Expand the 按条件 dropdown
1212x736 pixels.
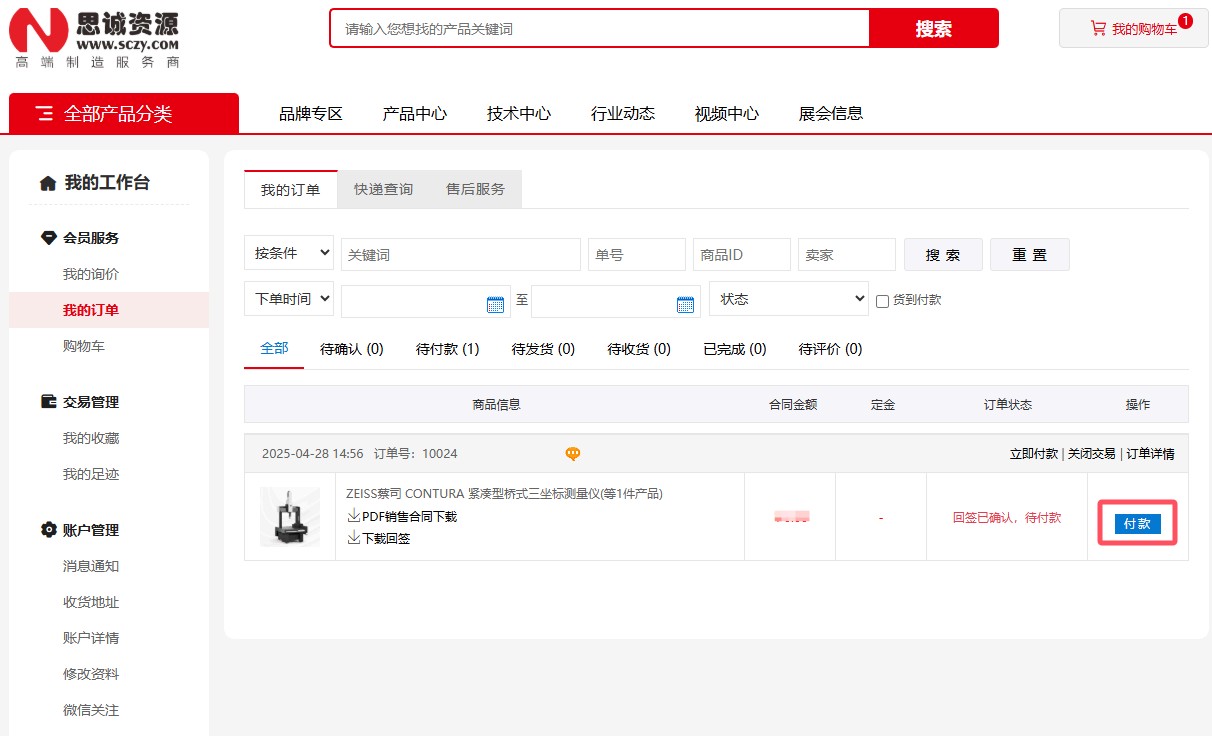tap(289, 254)
